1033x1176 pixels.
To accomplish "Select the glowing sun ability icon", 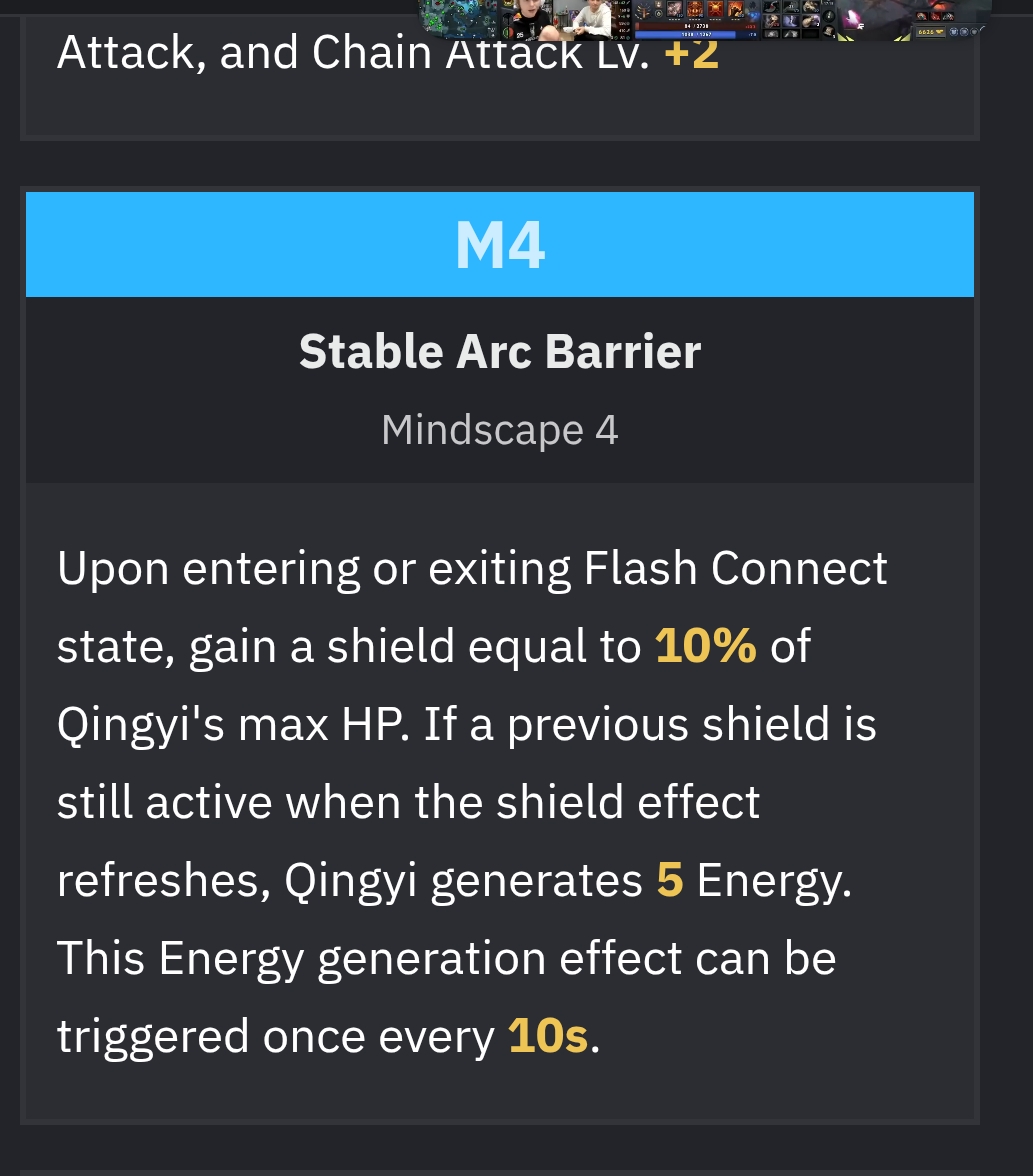I will 715,9.
